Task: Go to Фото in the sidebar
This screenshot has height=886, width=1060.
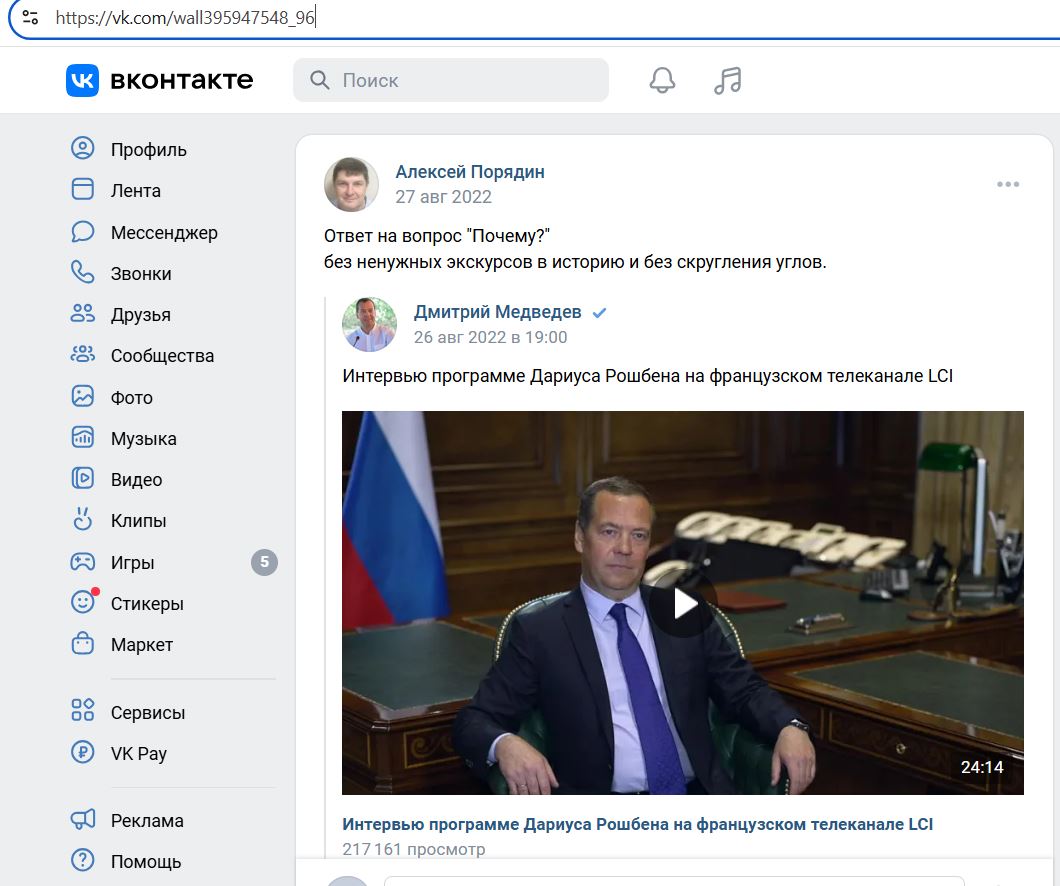Action: [130, 397]
